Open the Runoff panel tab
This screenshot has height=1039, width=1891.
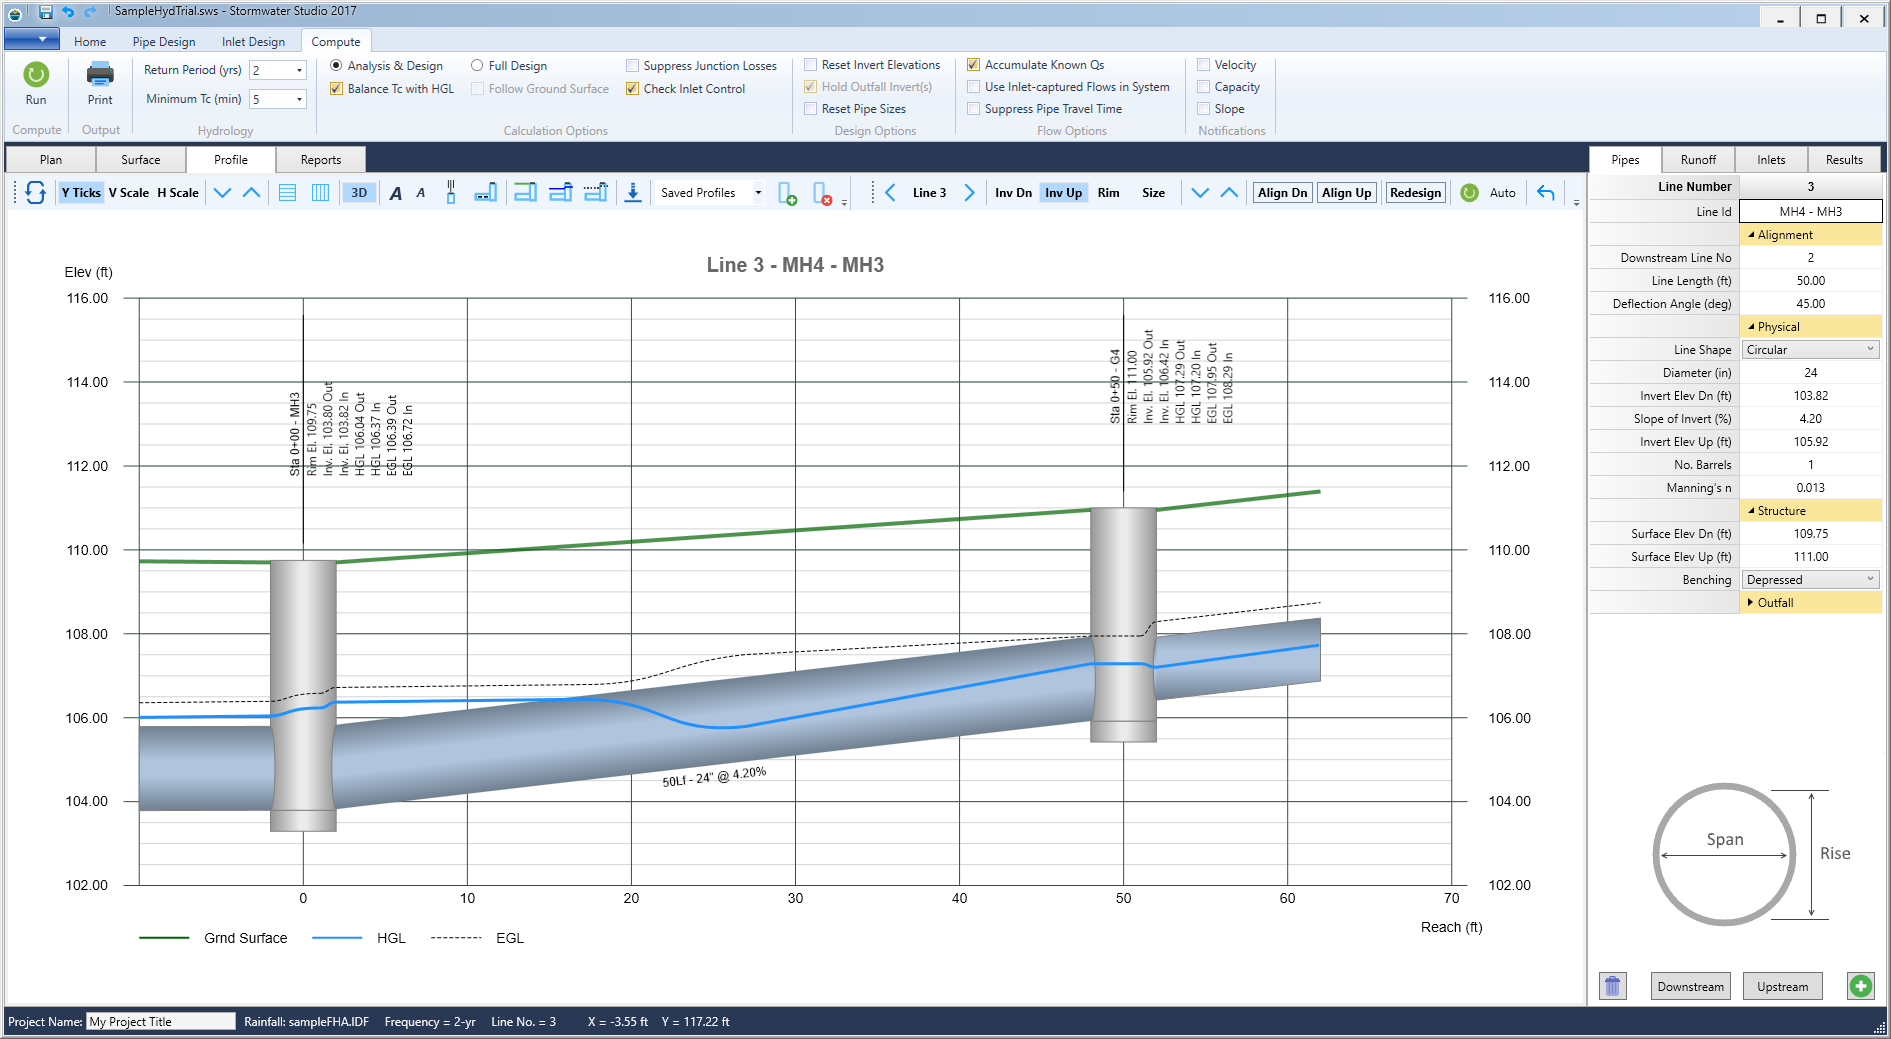coord(1698,159)
